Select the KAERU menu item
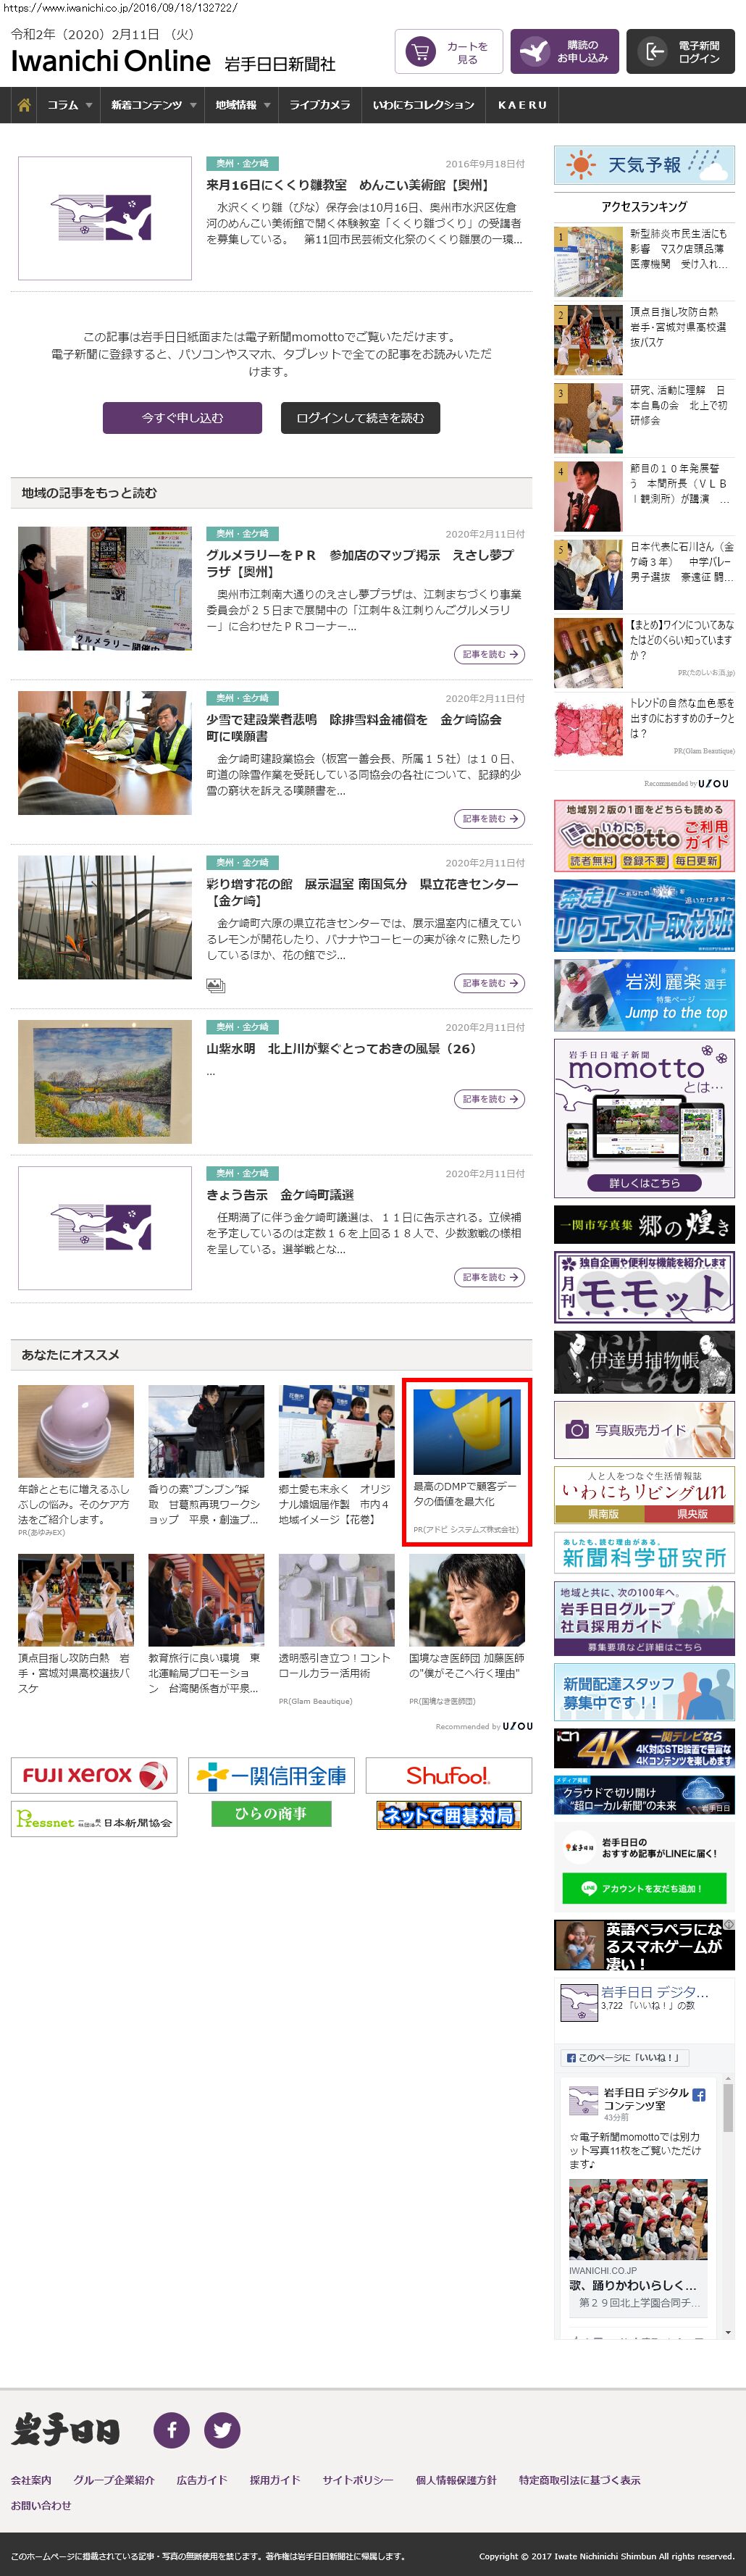Viewport: 746px width, 2576px height. (x=522, y=105)
